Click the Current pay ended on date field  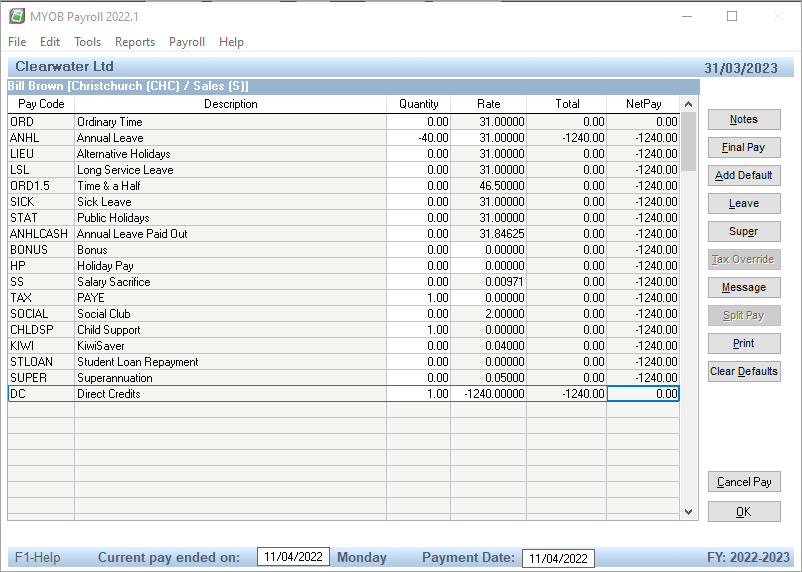(x=293, y=558)
